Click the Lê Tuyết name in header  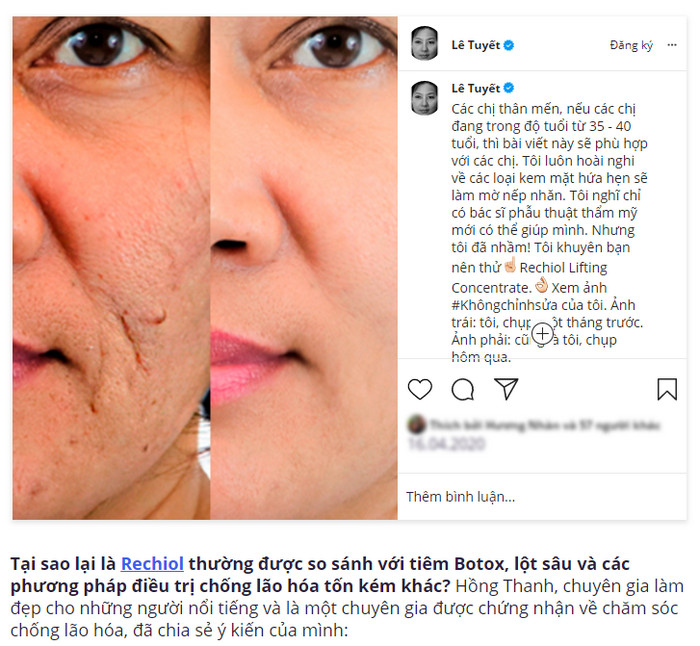pos(475,45)
